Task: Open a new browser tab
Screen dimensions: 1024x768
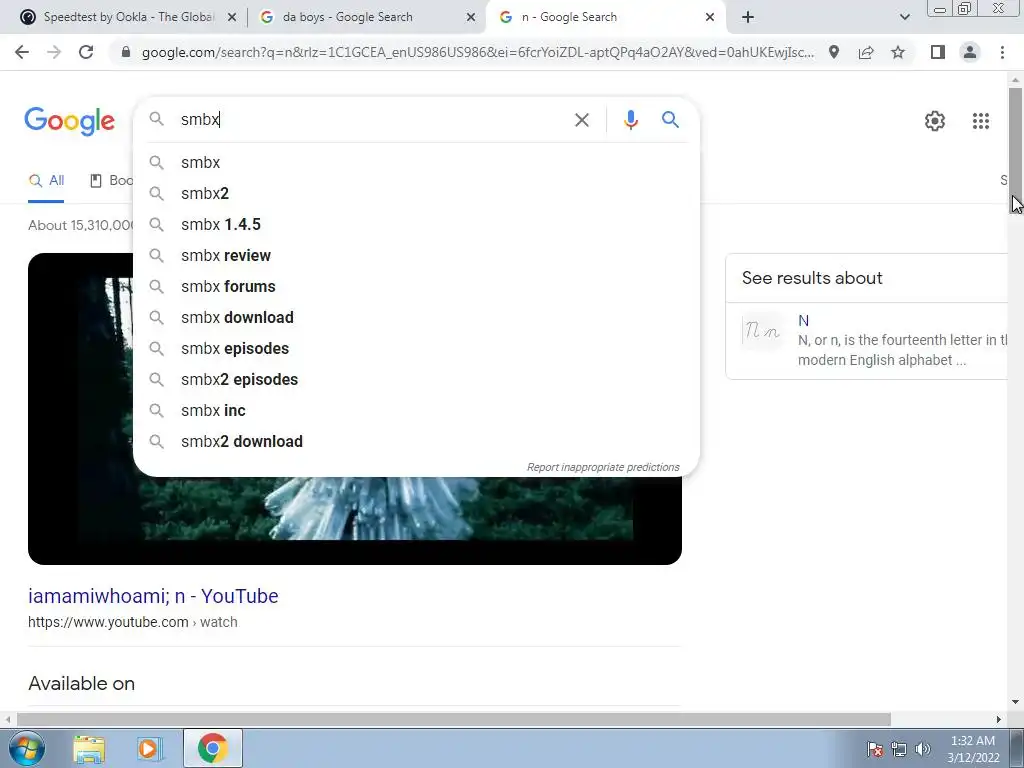Action: tap(748, 17)
